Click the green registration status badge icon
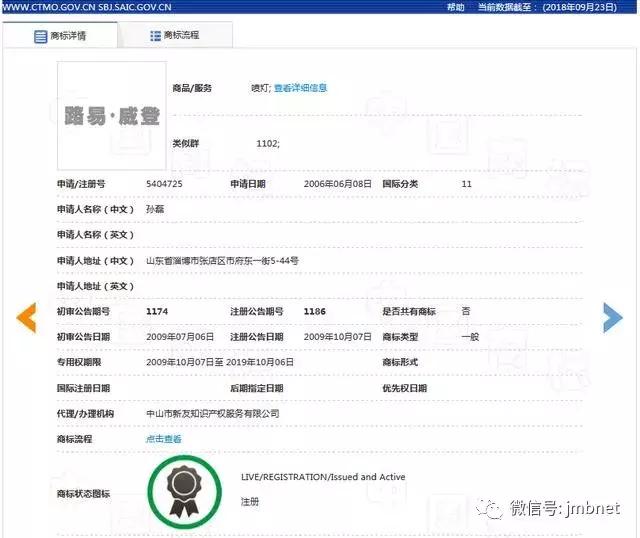 click(184, 492)
